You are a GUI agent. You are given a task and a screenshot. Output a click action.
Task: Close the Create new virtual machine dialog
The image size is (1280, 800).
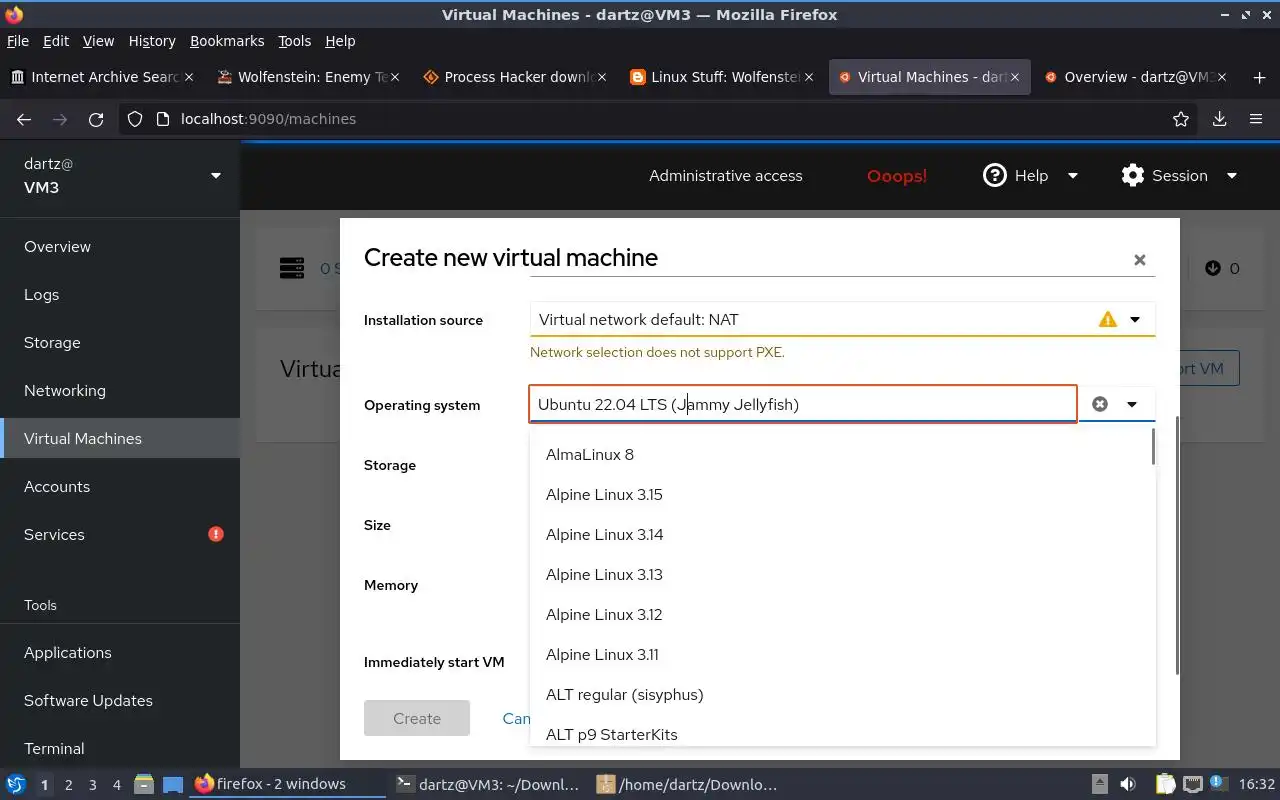[x=1139, y=260]
